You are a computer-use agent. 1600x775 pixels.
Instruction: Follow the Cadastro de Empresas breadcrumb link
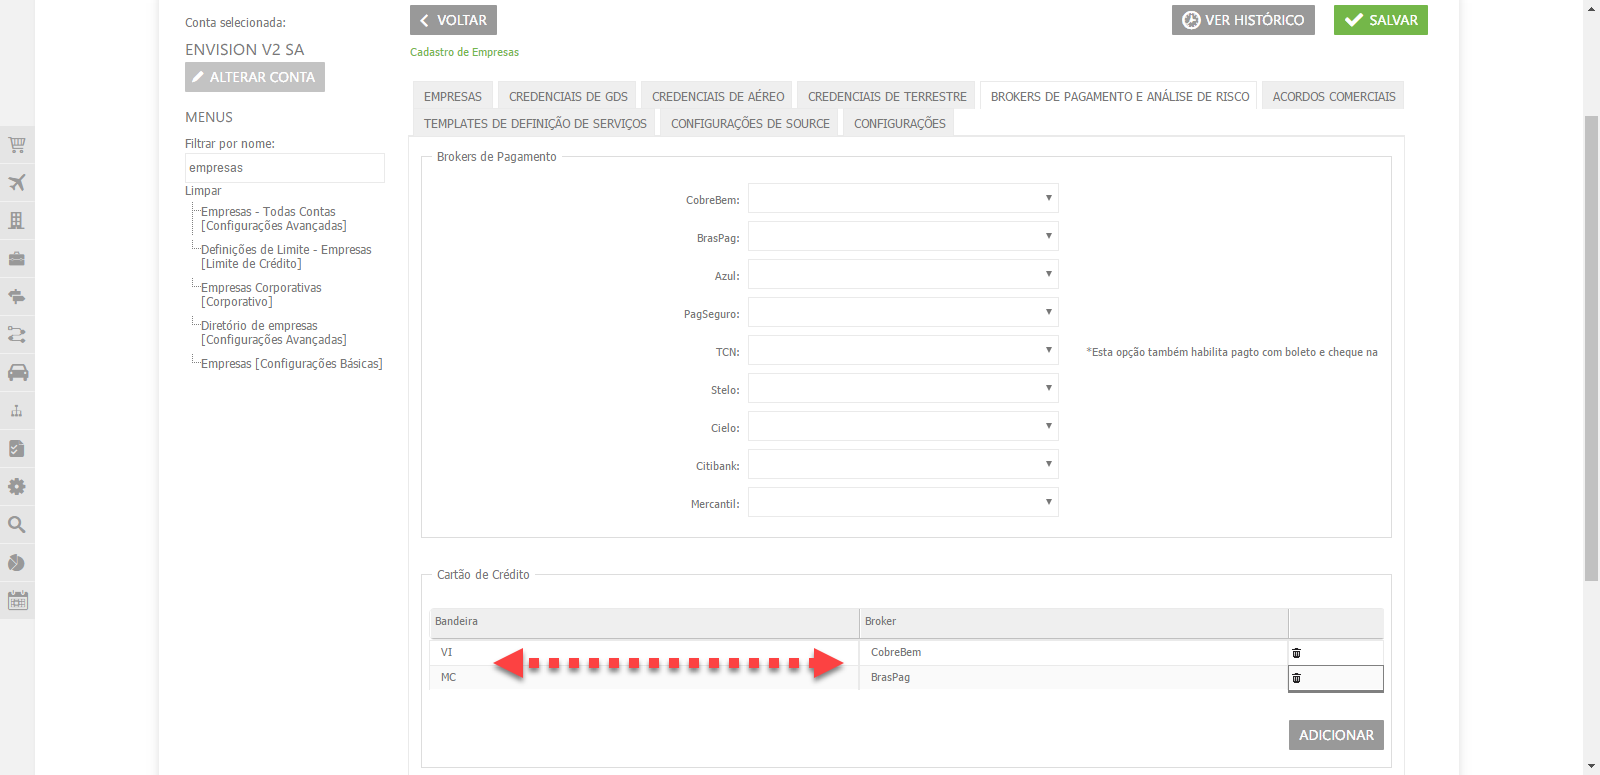coord(464,52)
